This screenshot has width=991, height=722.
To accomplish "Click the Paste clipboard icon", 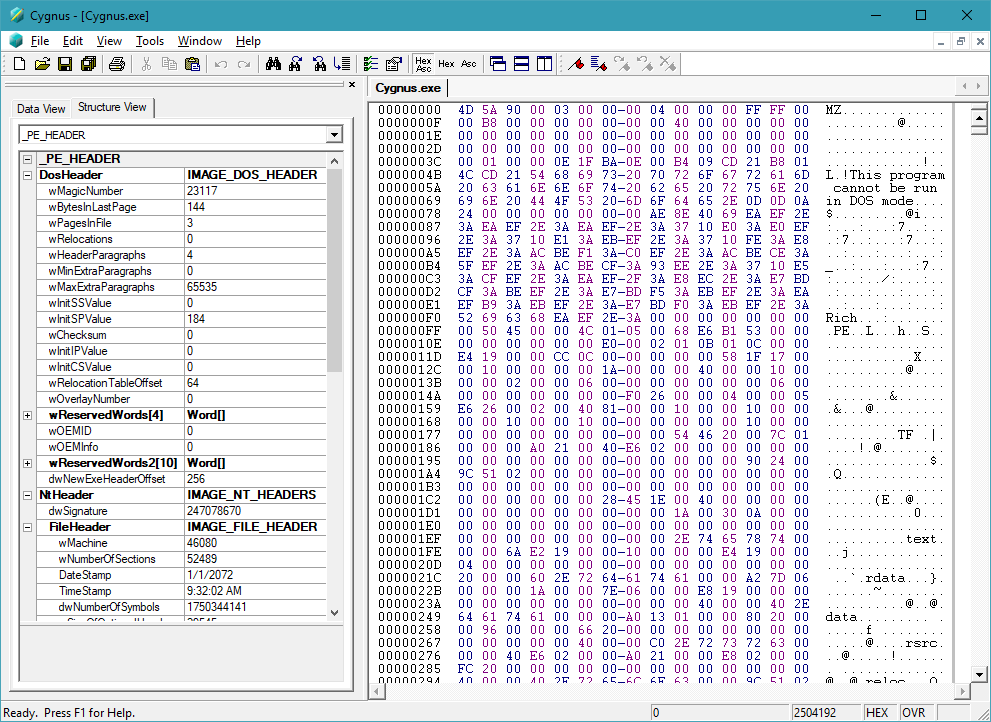I will pos(192,64).
